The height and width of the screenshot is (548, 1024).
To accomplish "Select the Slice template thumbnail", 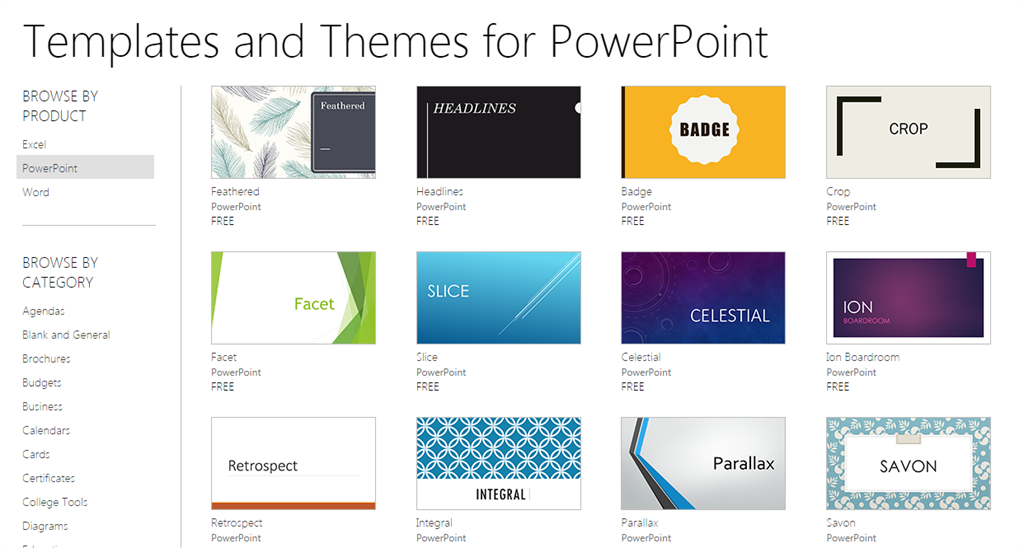I will click(498, 298).
